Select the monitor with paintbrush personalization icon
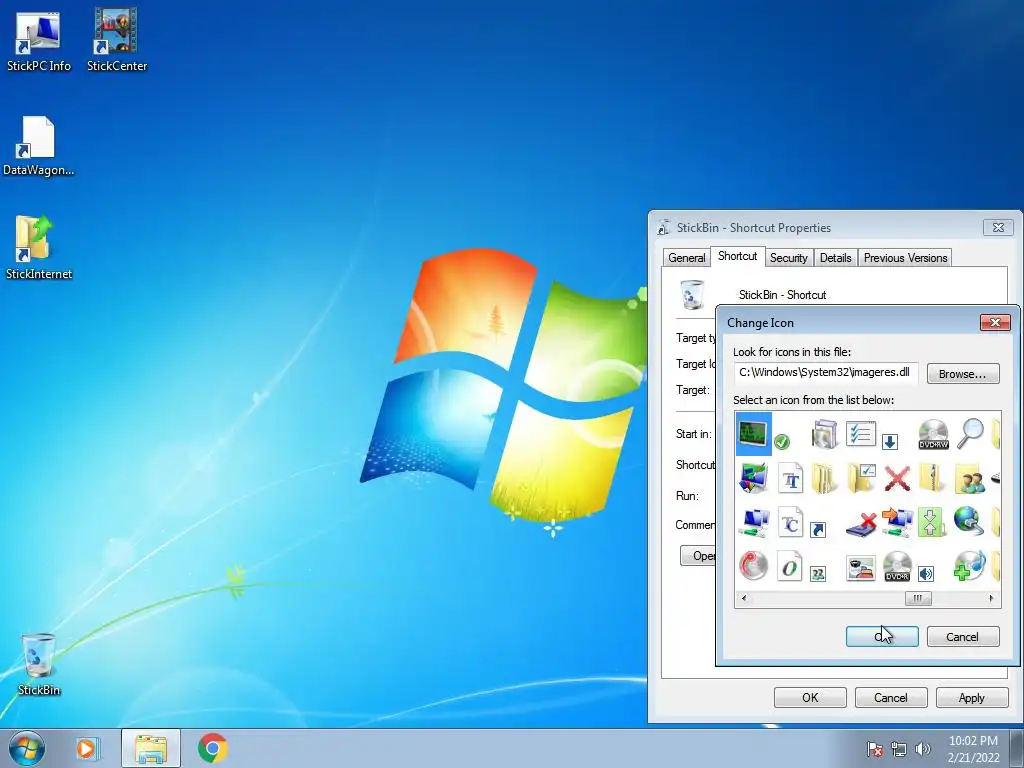The image size is (1024, 768). pyautogui.click(x=753, y=478)
